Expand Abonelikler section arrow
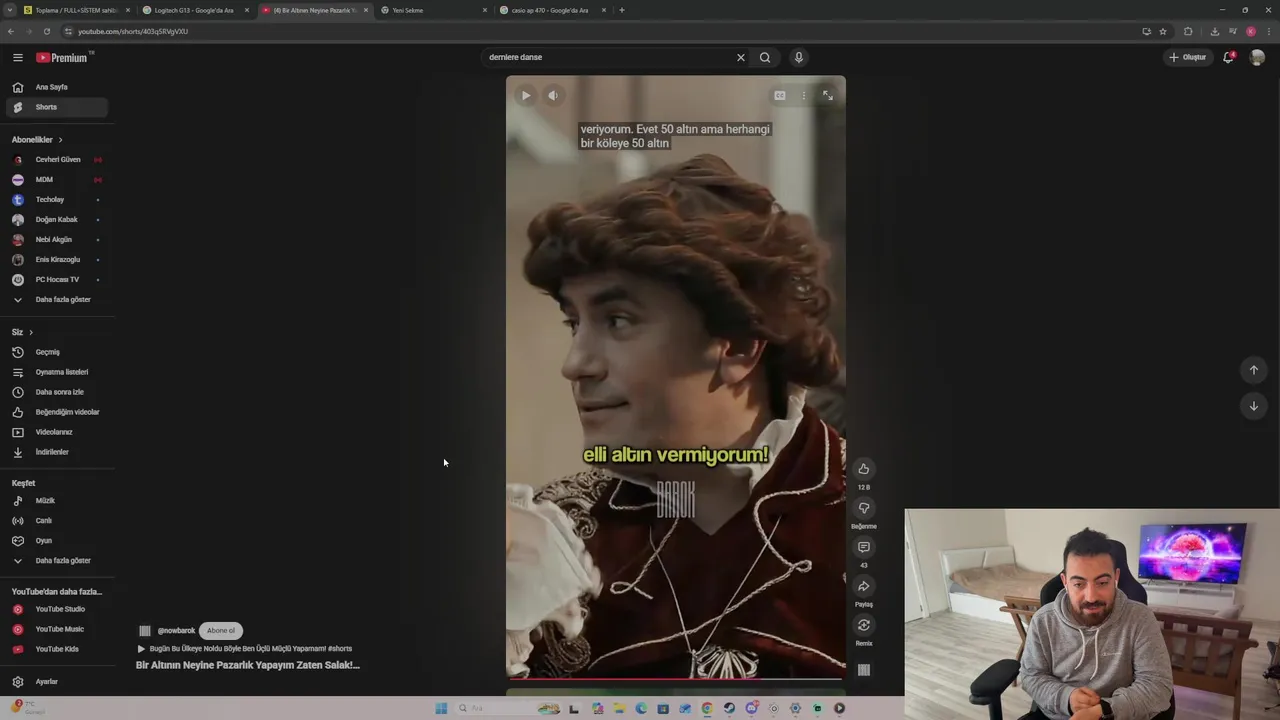Viewport: 1280px width, 720px height. click(x=60, y=140)
